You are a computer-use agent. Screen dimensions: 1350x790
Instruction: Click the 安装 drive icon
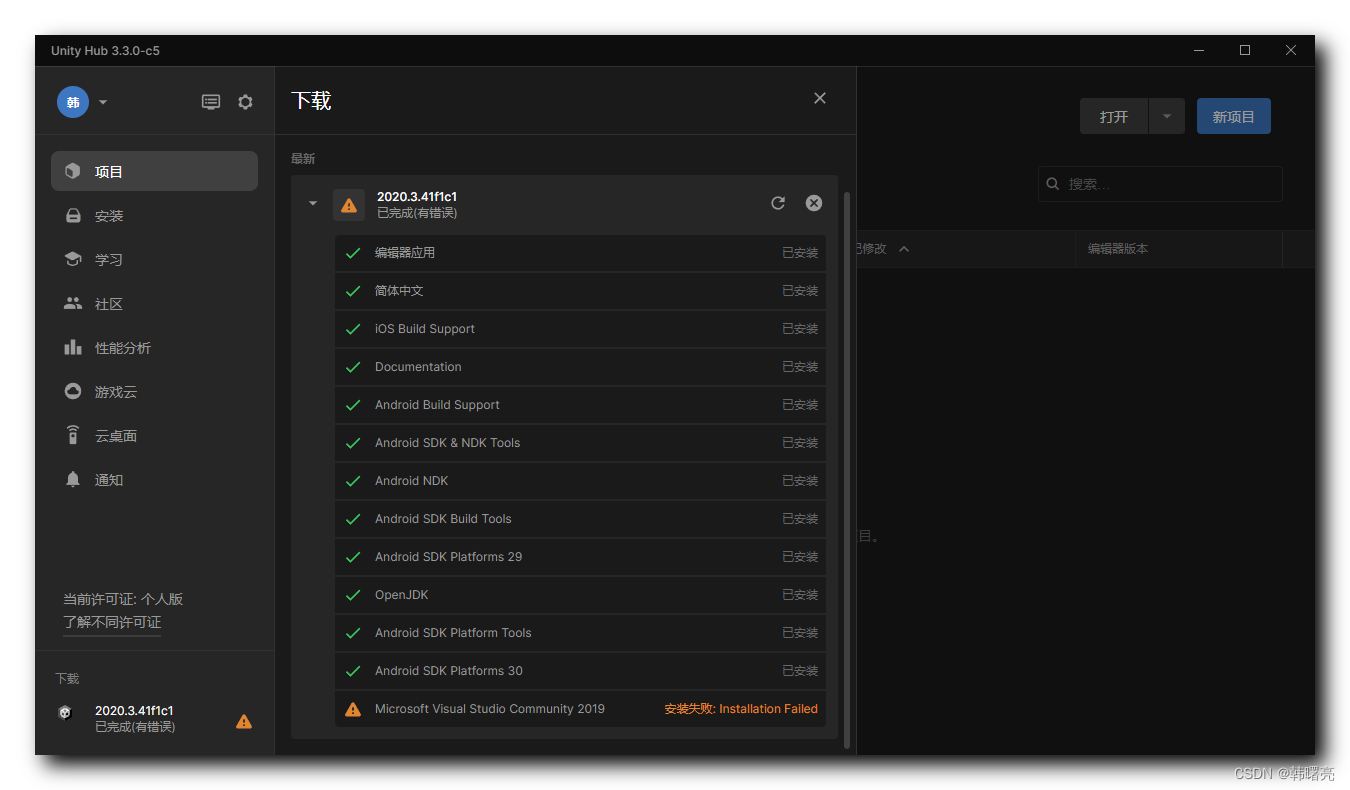(73, 215)
